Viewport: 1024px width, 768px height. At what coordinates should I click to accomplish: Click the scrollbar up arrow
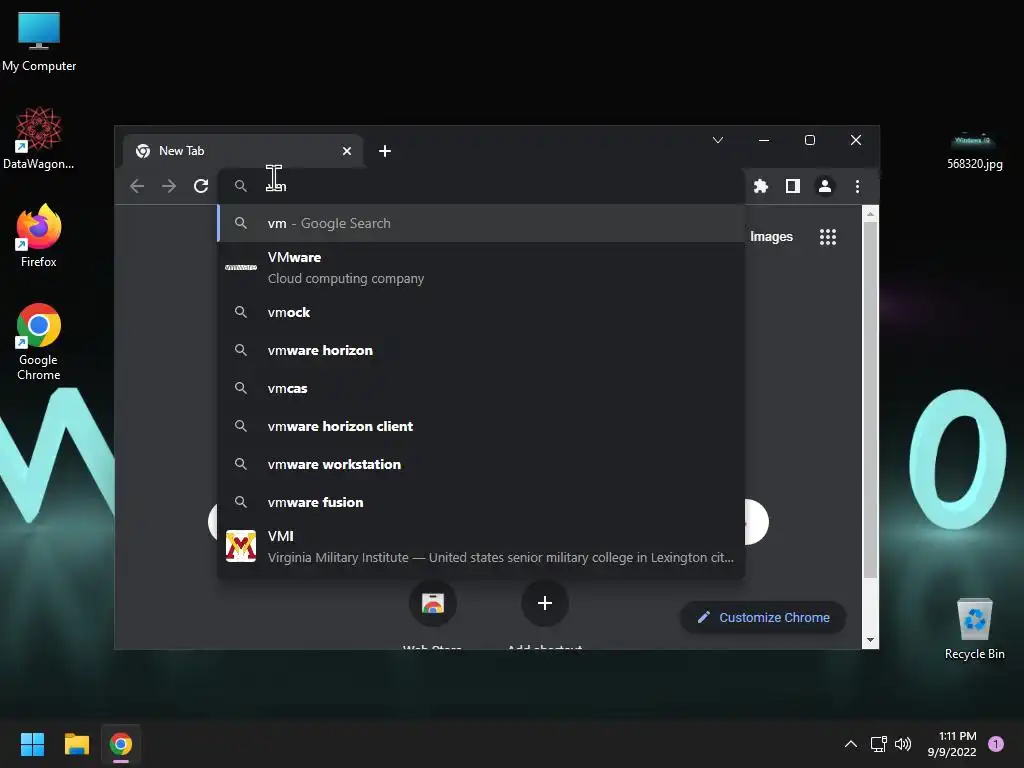pyautogui.click(x=870, y=214)
